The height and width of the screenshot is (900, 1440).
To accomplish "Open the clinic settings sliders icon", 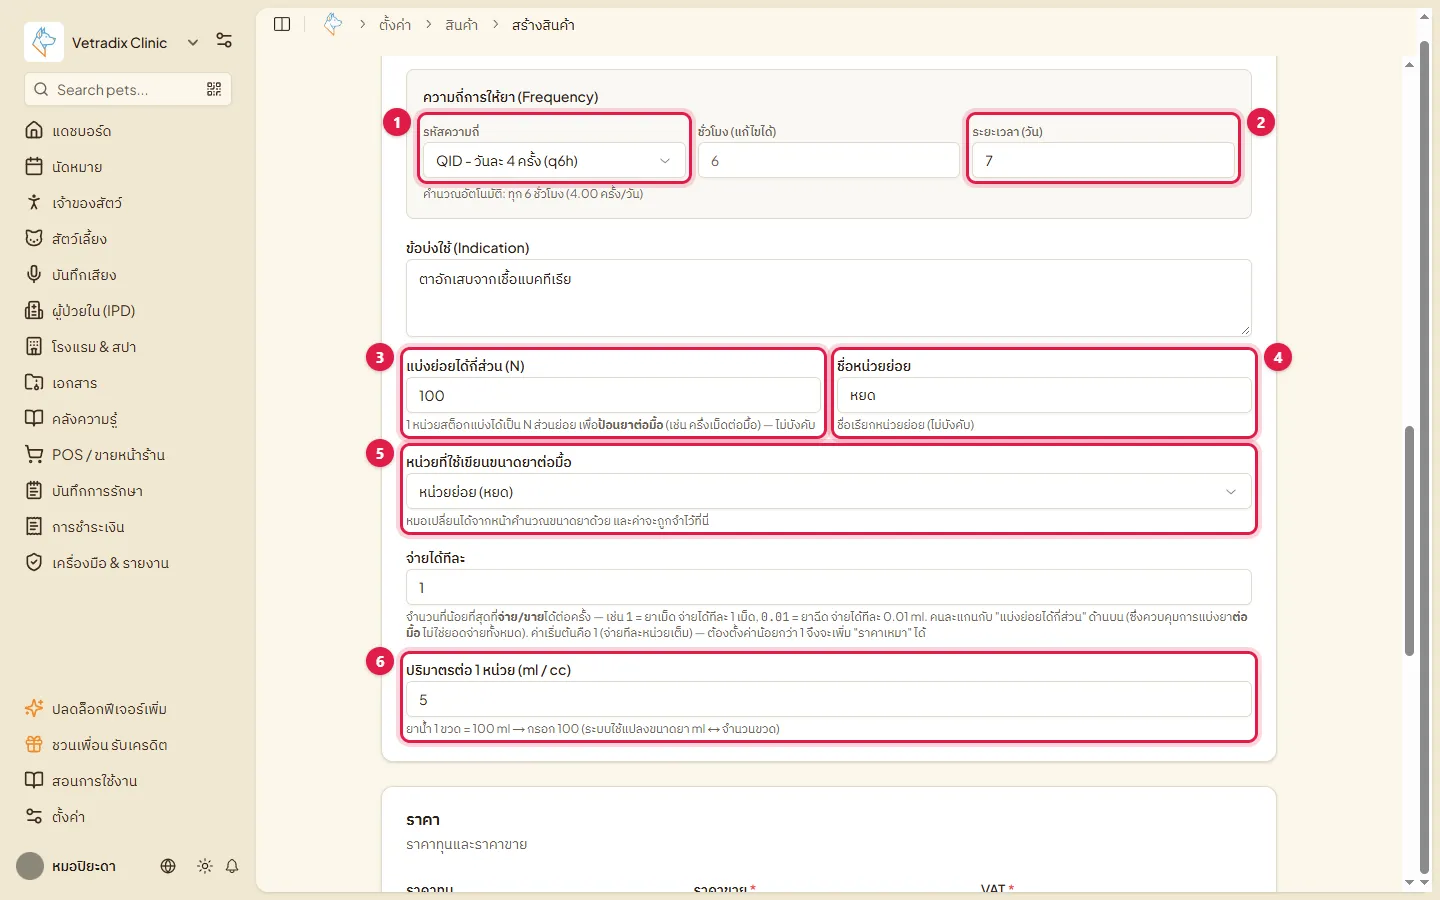I will click(x=224, y=41).
